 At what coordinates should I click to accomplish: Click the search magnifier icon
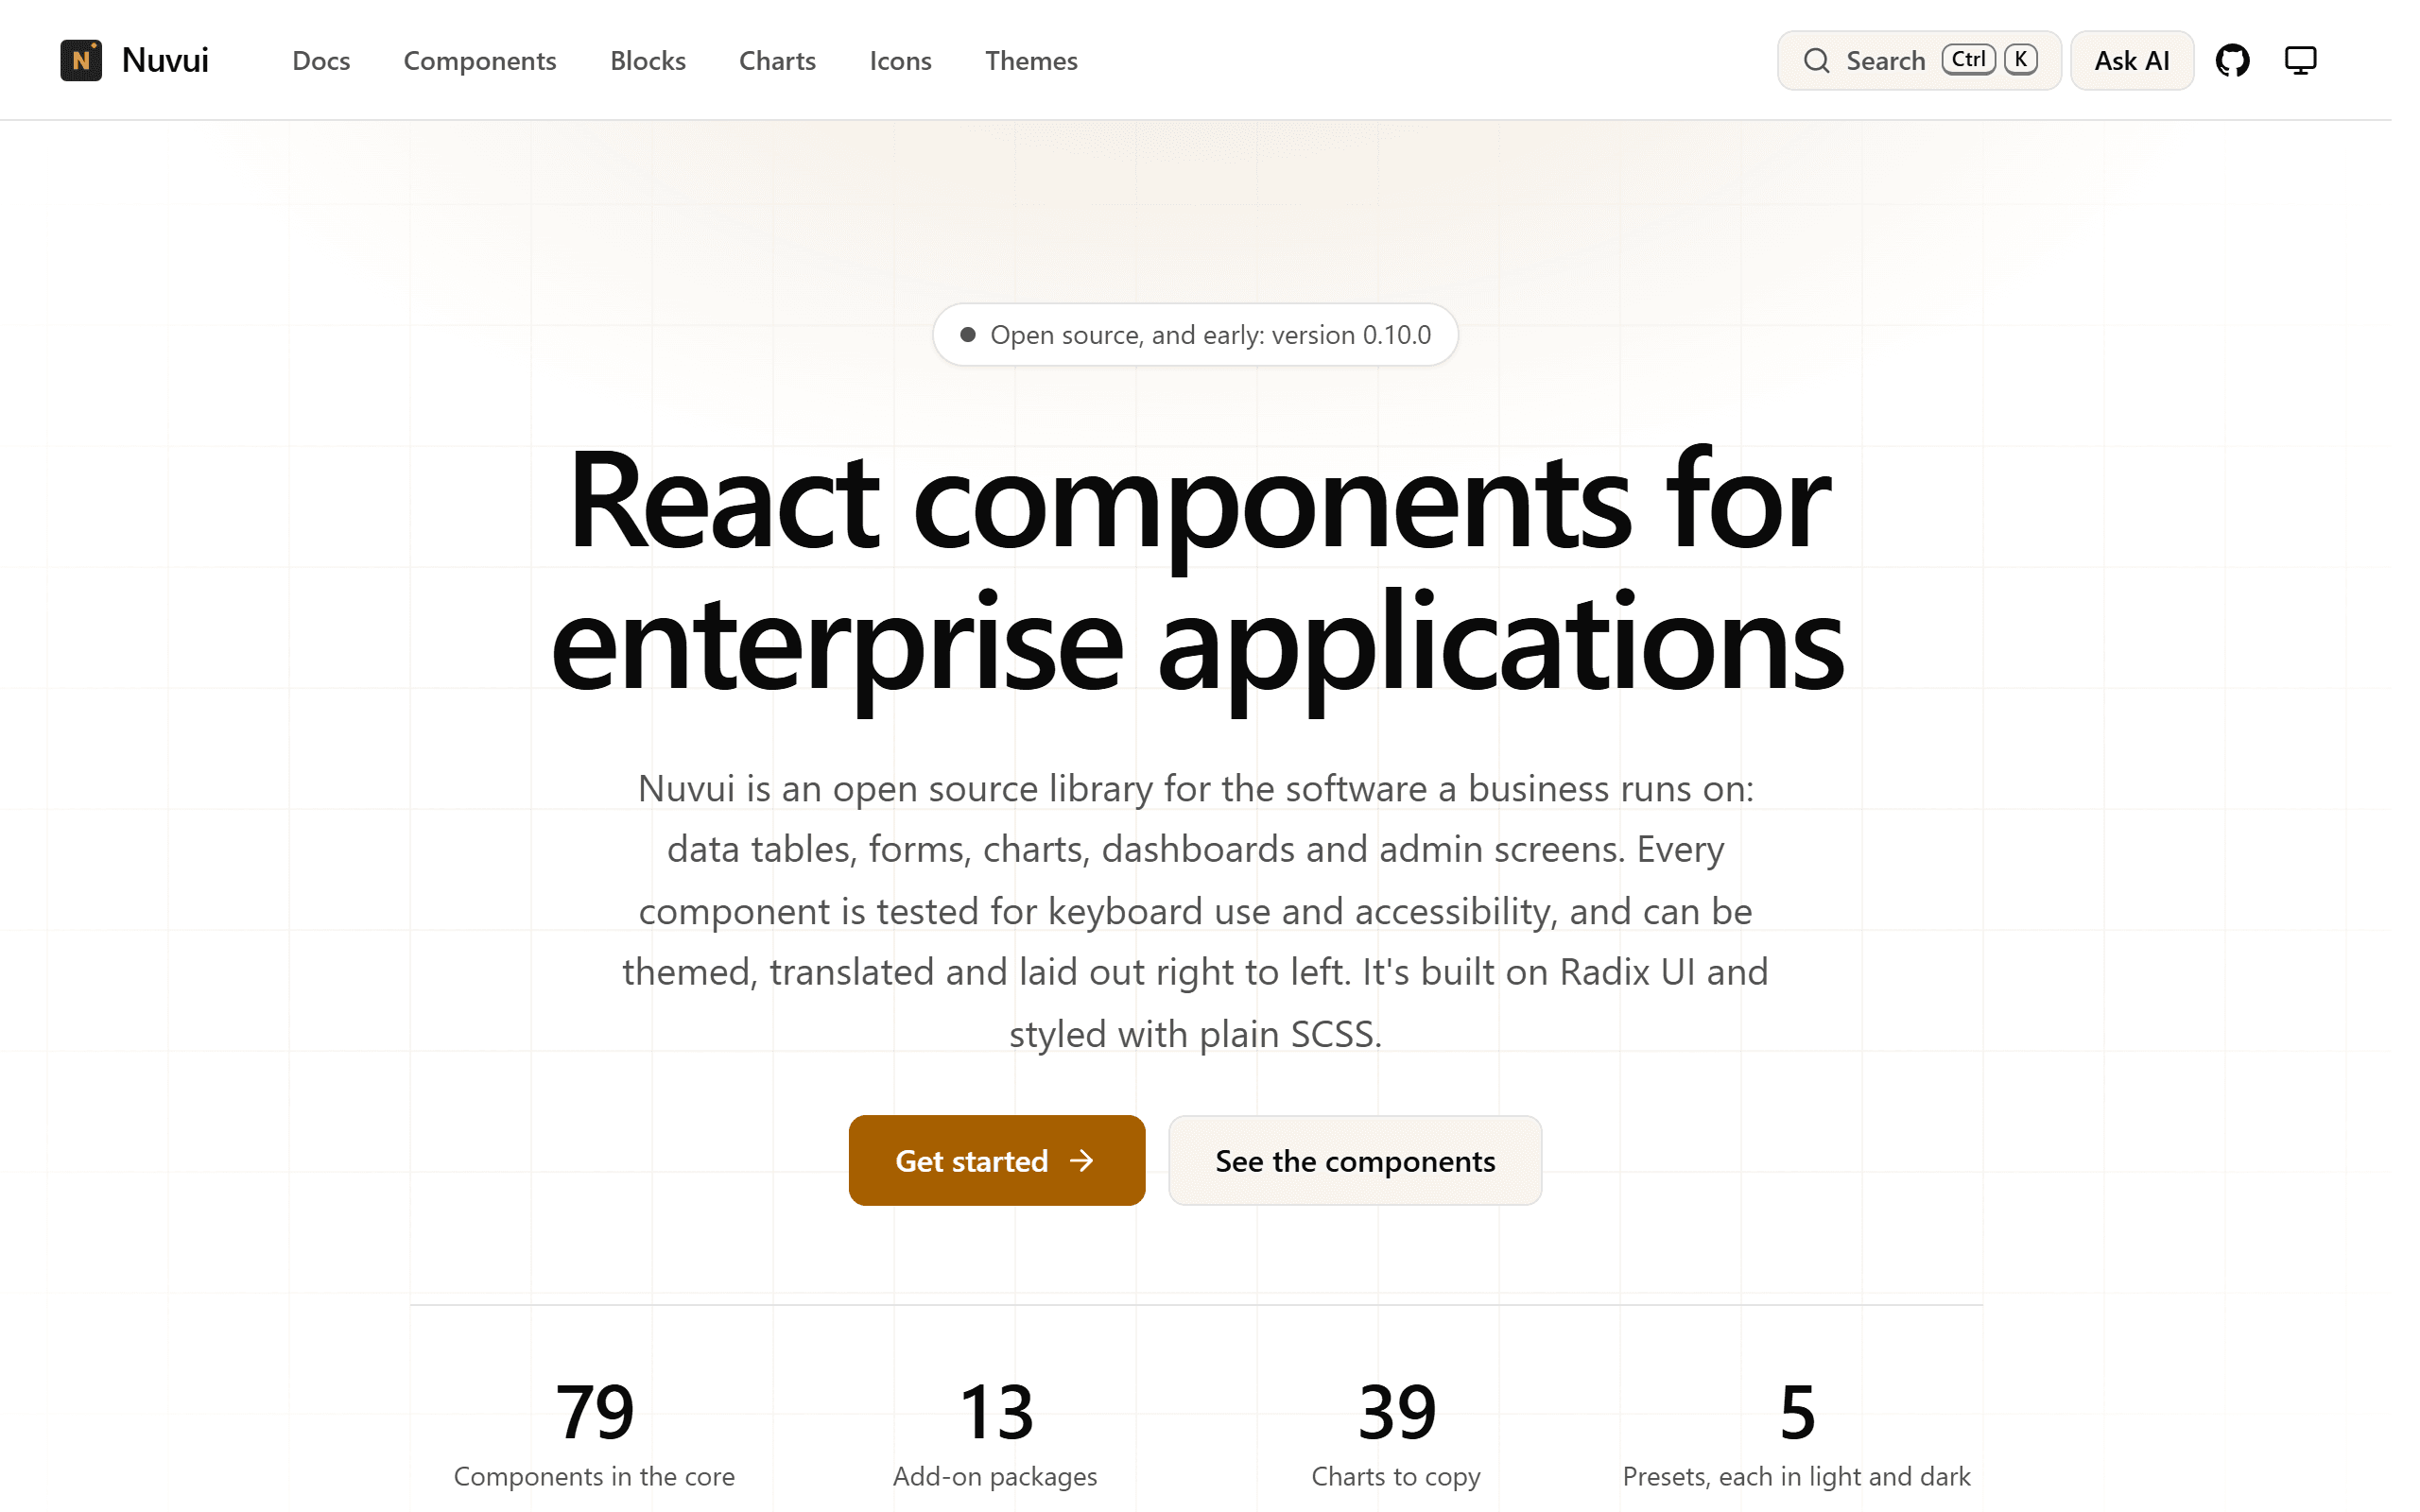point(1816,61)
